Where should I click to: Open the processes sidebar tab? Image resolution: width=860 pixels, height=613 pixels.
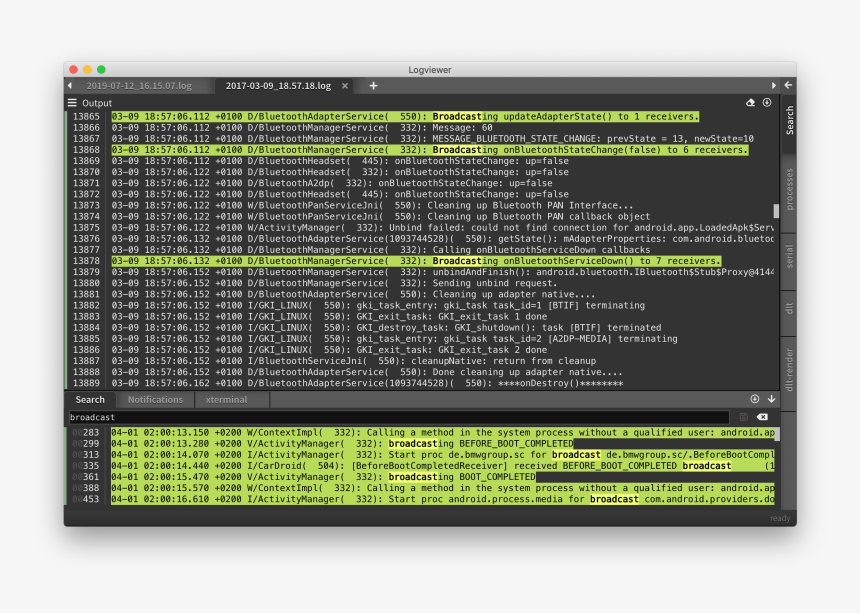[789, 189]
